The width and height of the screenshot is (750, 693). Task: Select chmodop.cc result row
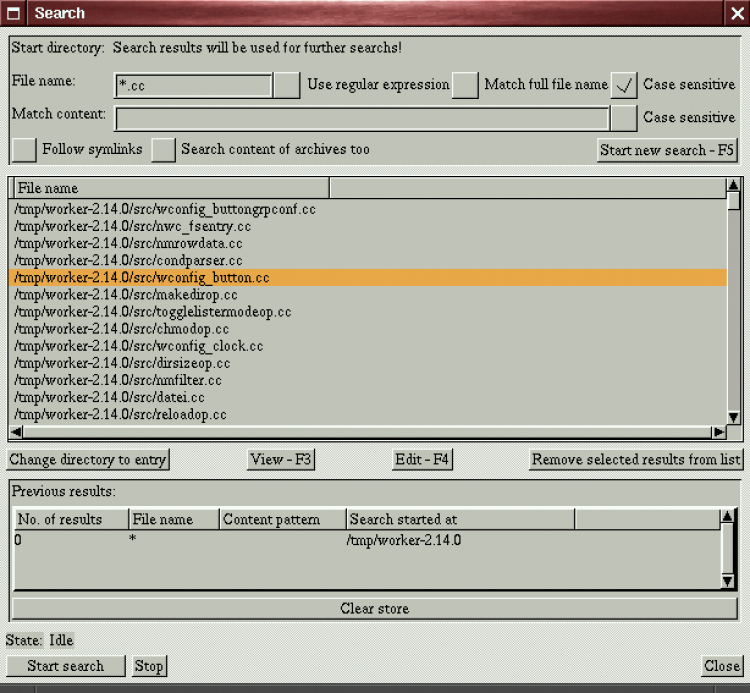(367, 330)
